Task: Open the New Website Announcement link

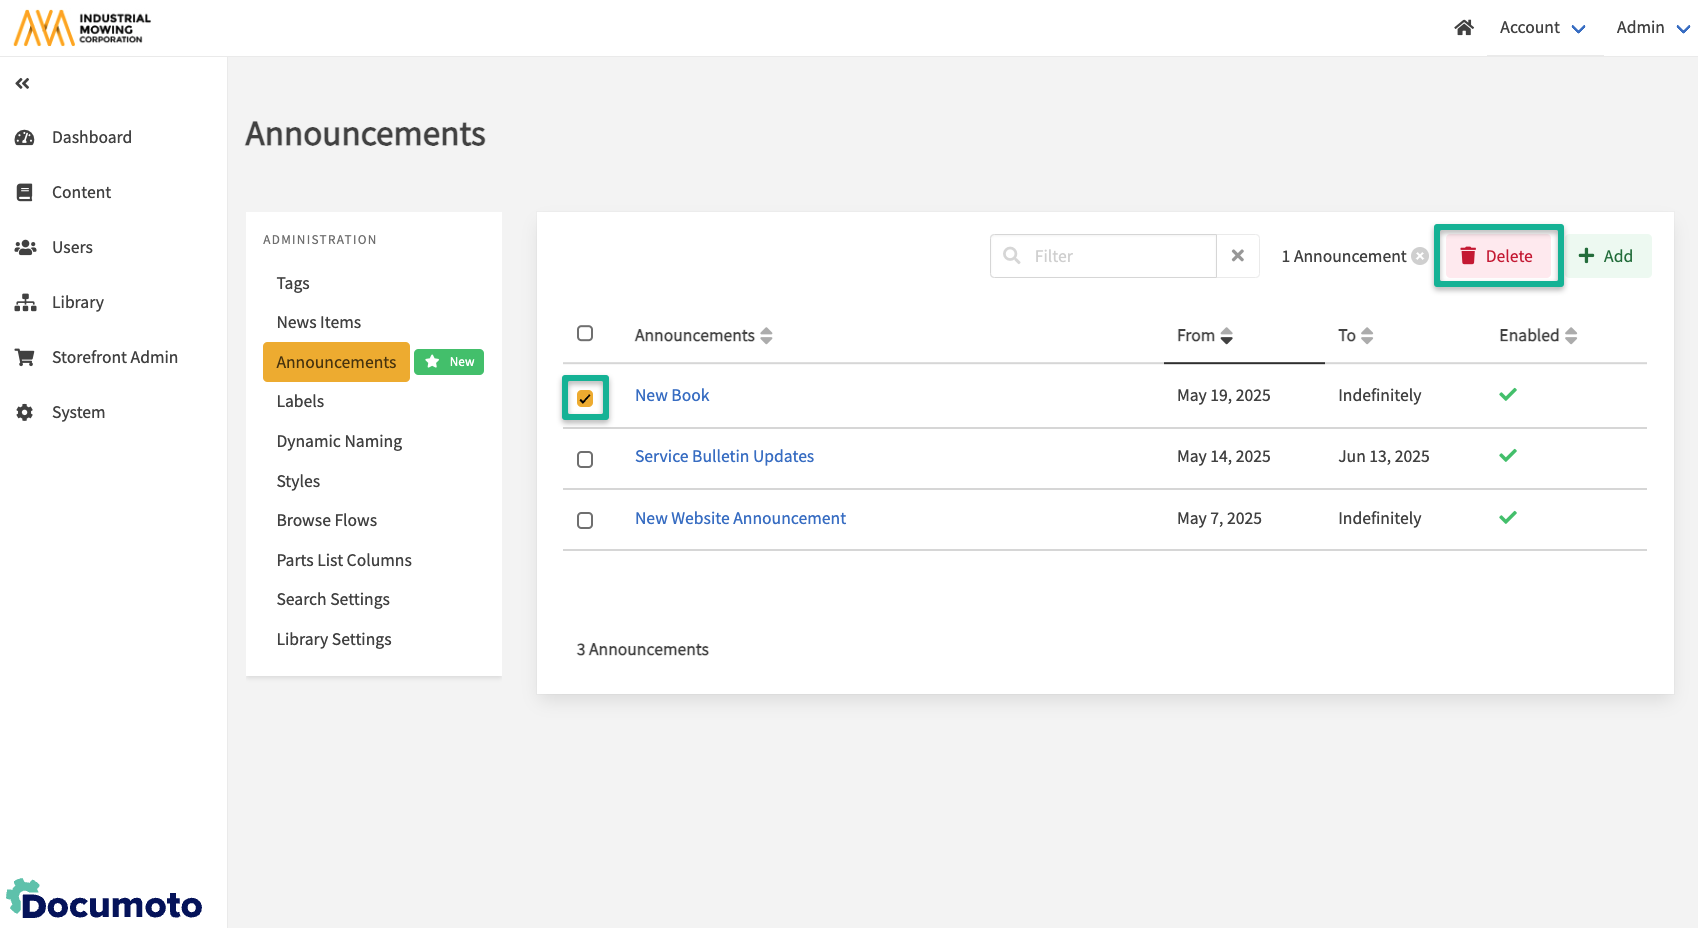Action: click(740, 518)
